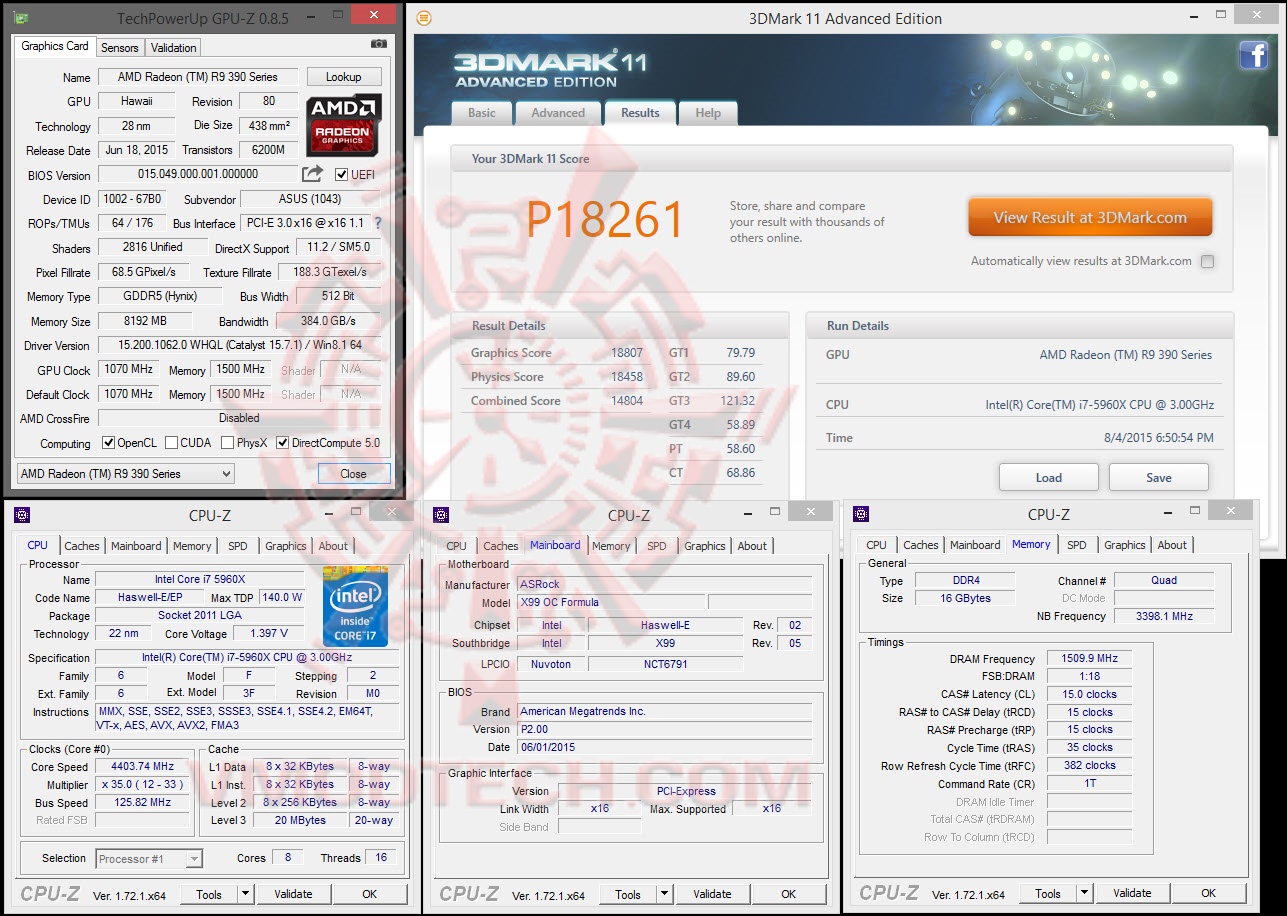Toggle the UEFI checkbox in GPU-Z
Image resolution: width=1287 pixels, height=916 pixels.
coord(341,175)
